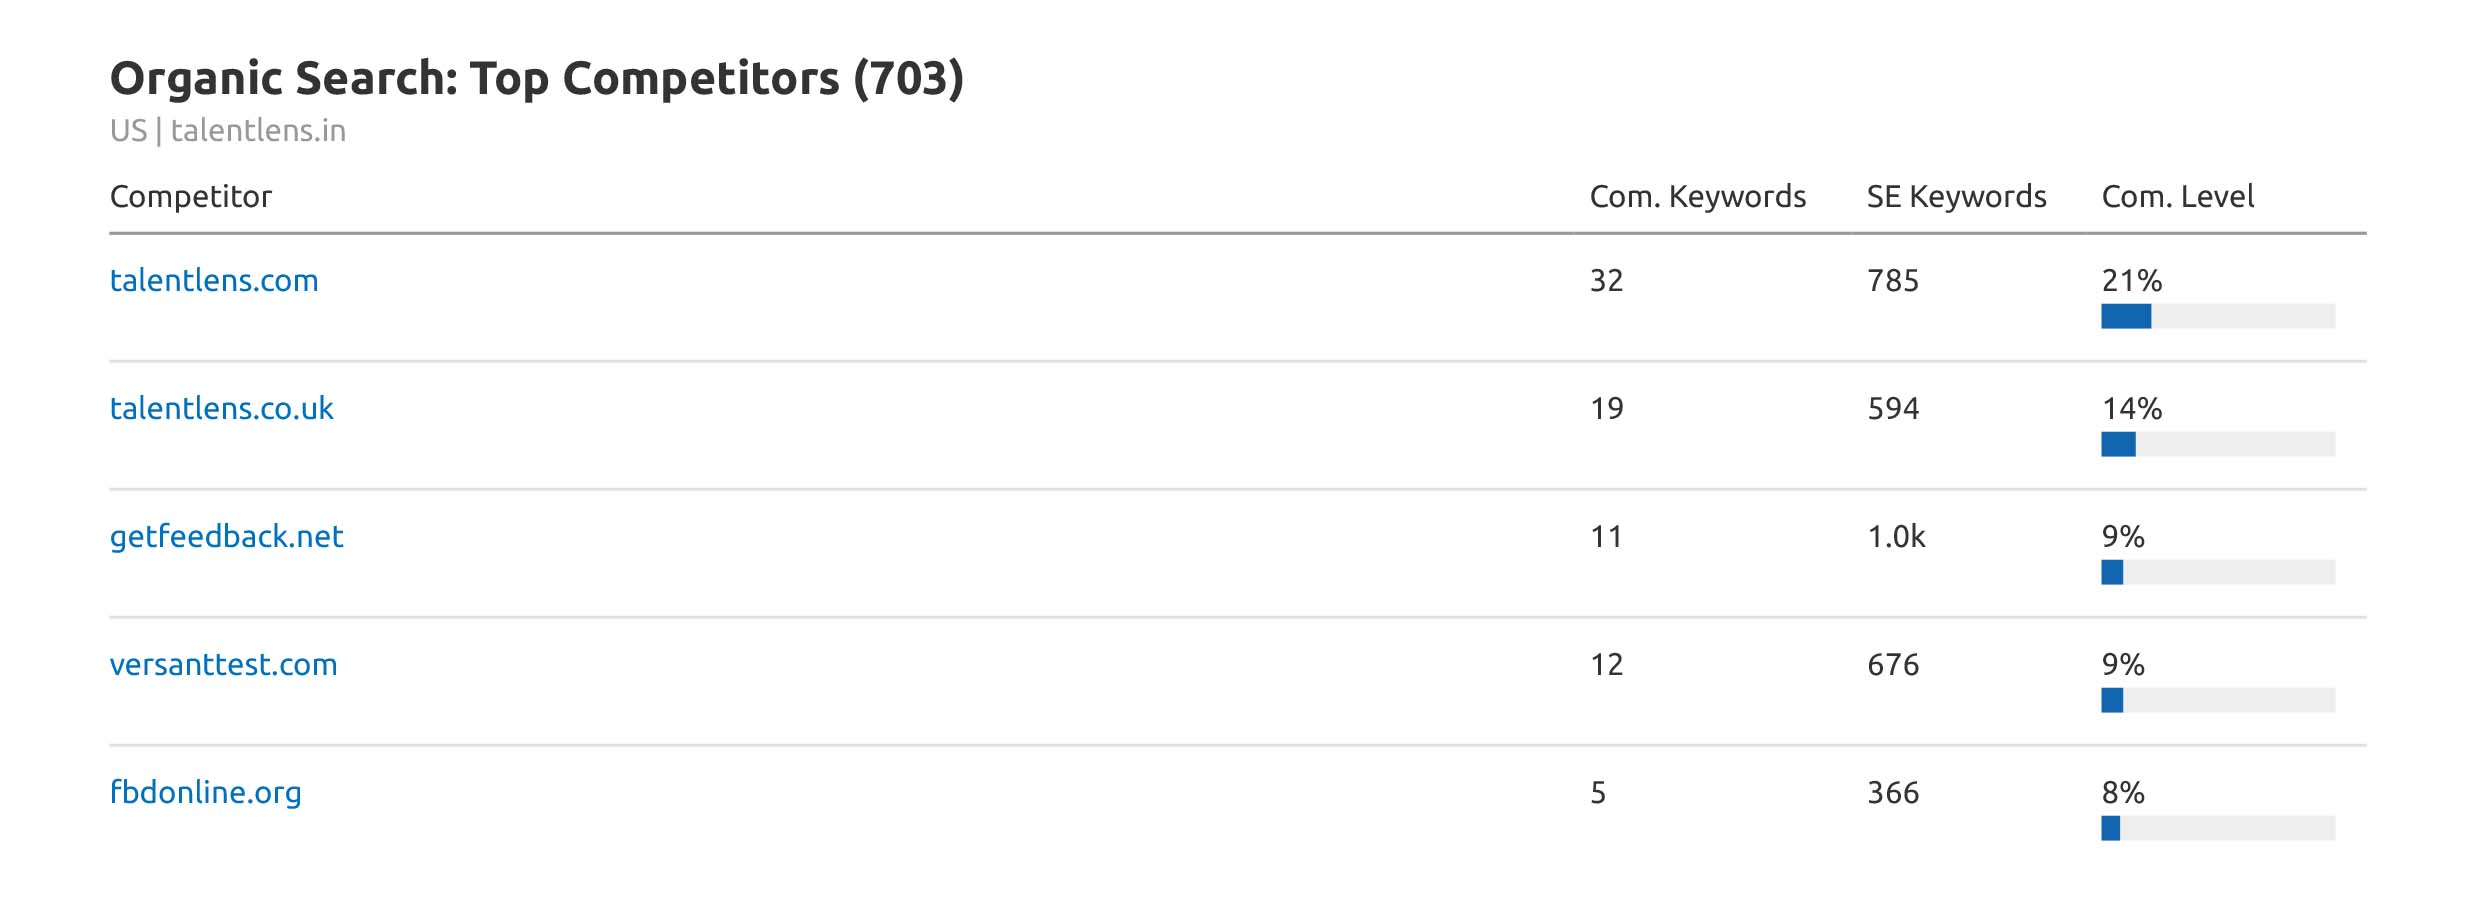Click the Organic Search: Top Competitors title
Image resolution: width=2479 pixels, height=906 pixels.
click(536, 79)
